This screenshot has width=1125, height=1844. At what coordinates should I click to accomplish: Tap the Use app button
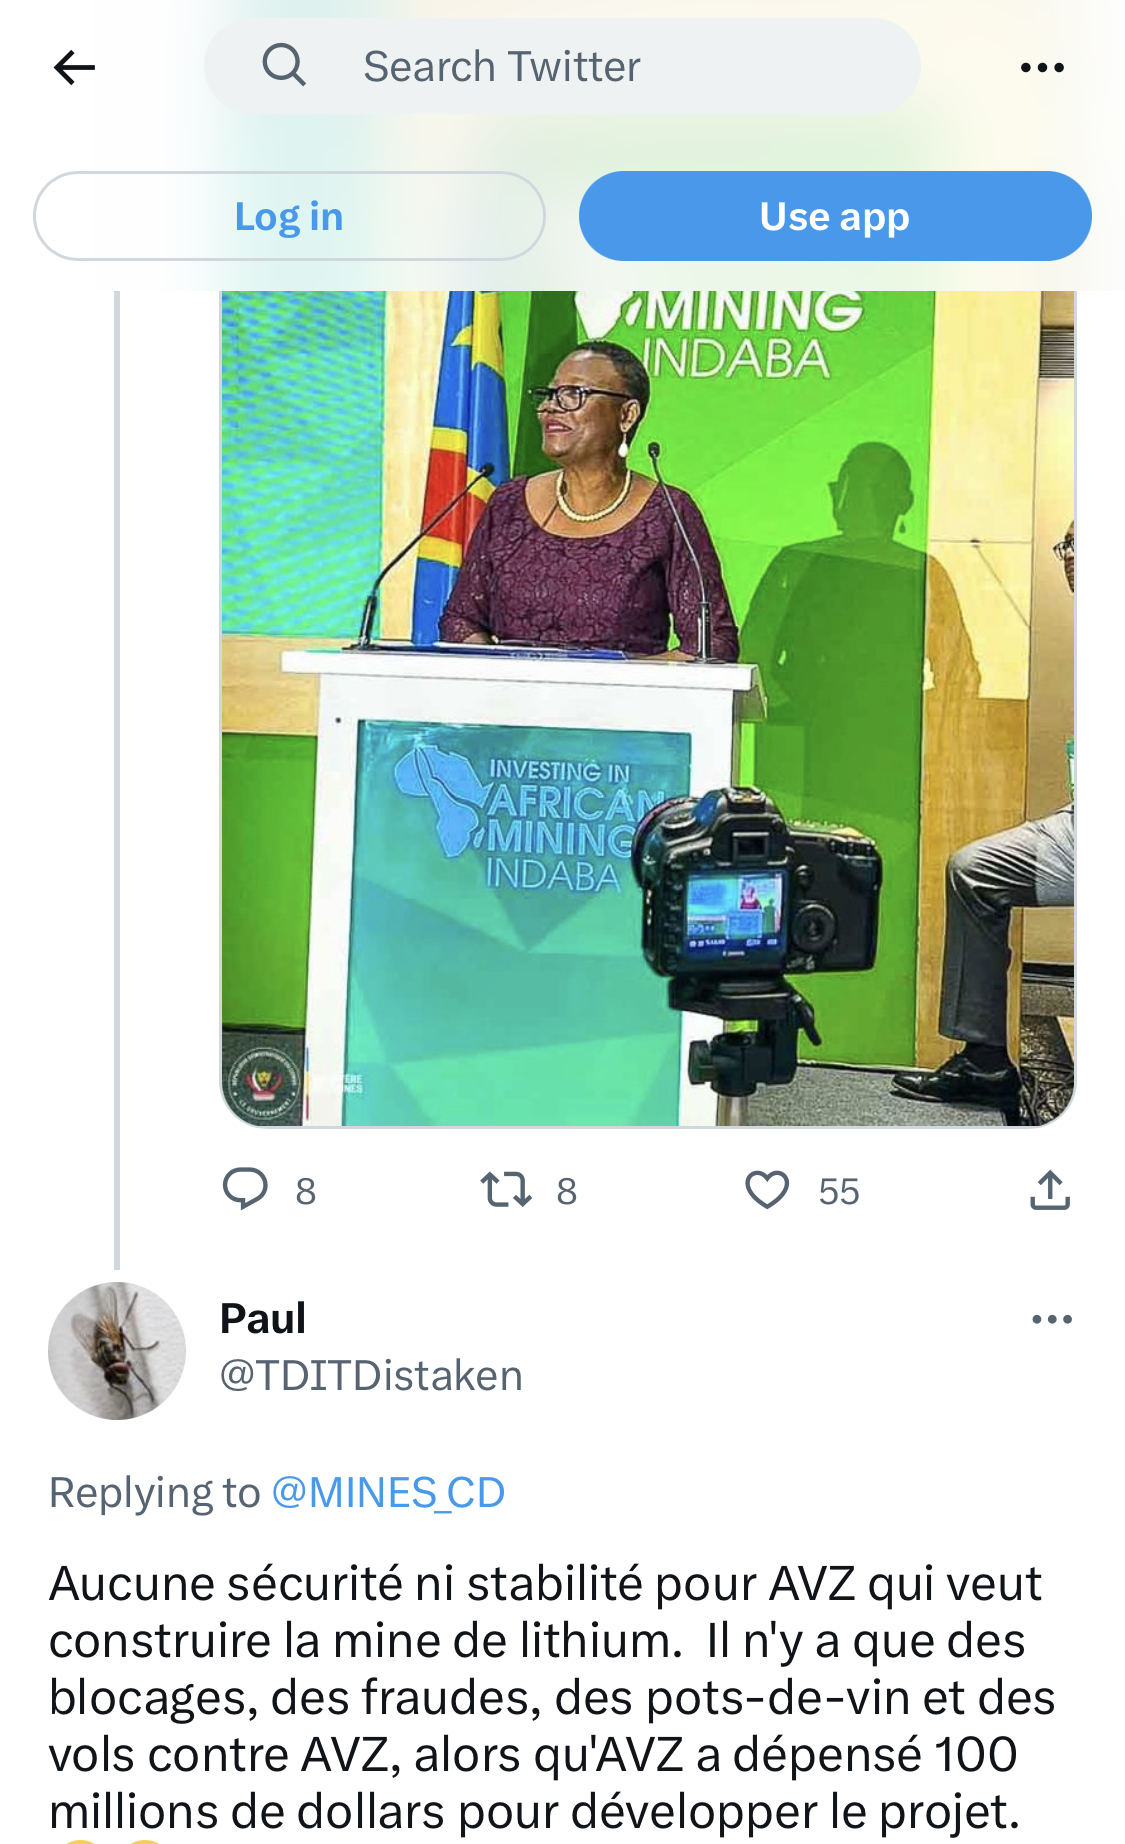[835, 216]
